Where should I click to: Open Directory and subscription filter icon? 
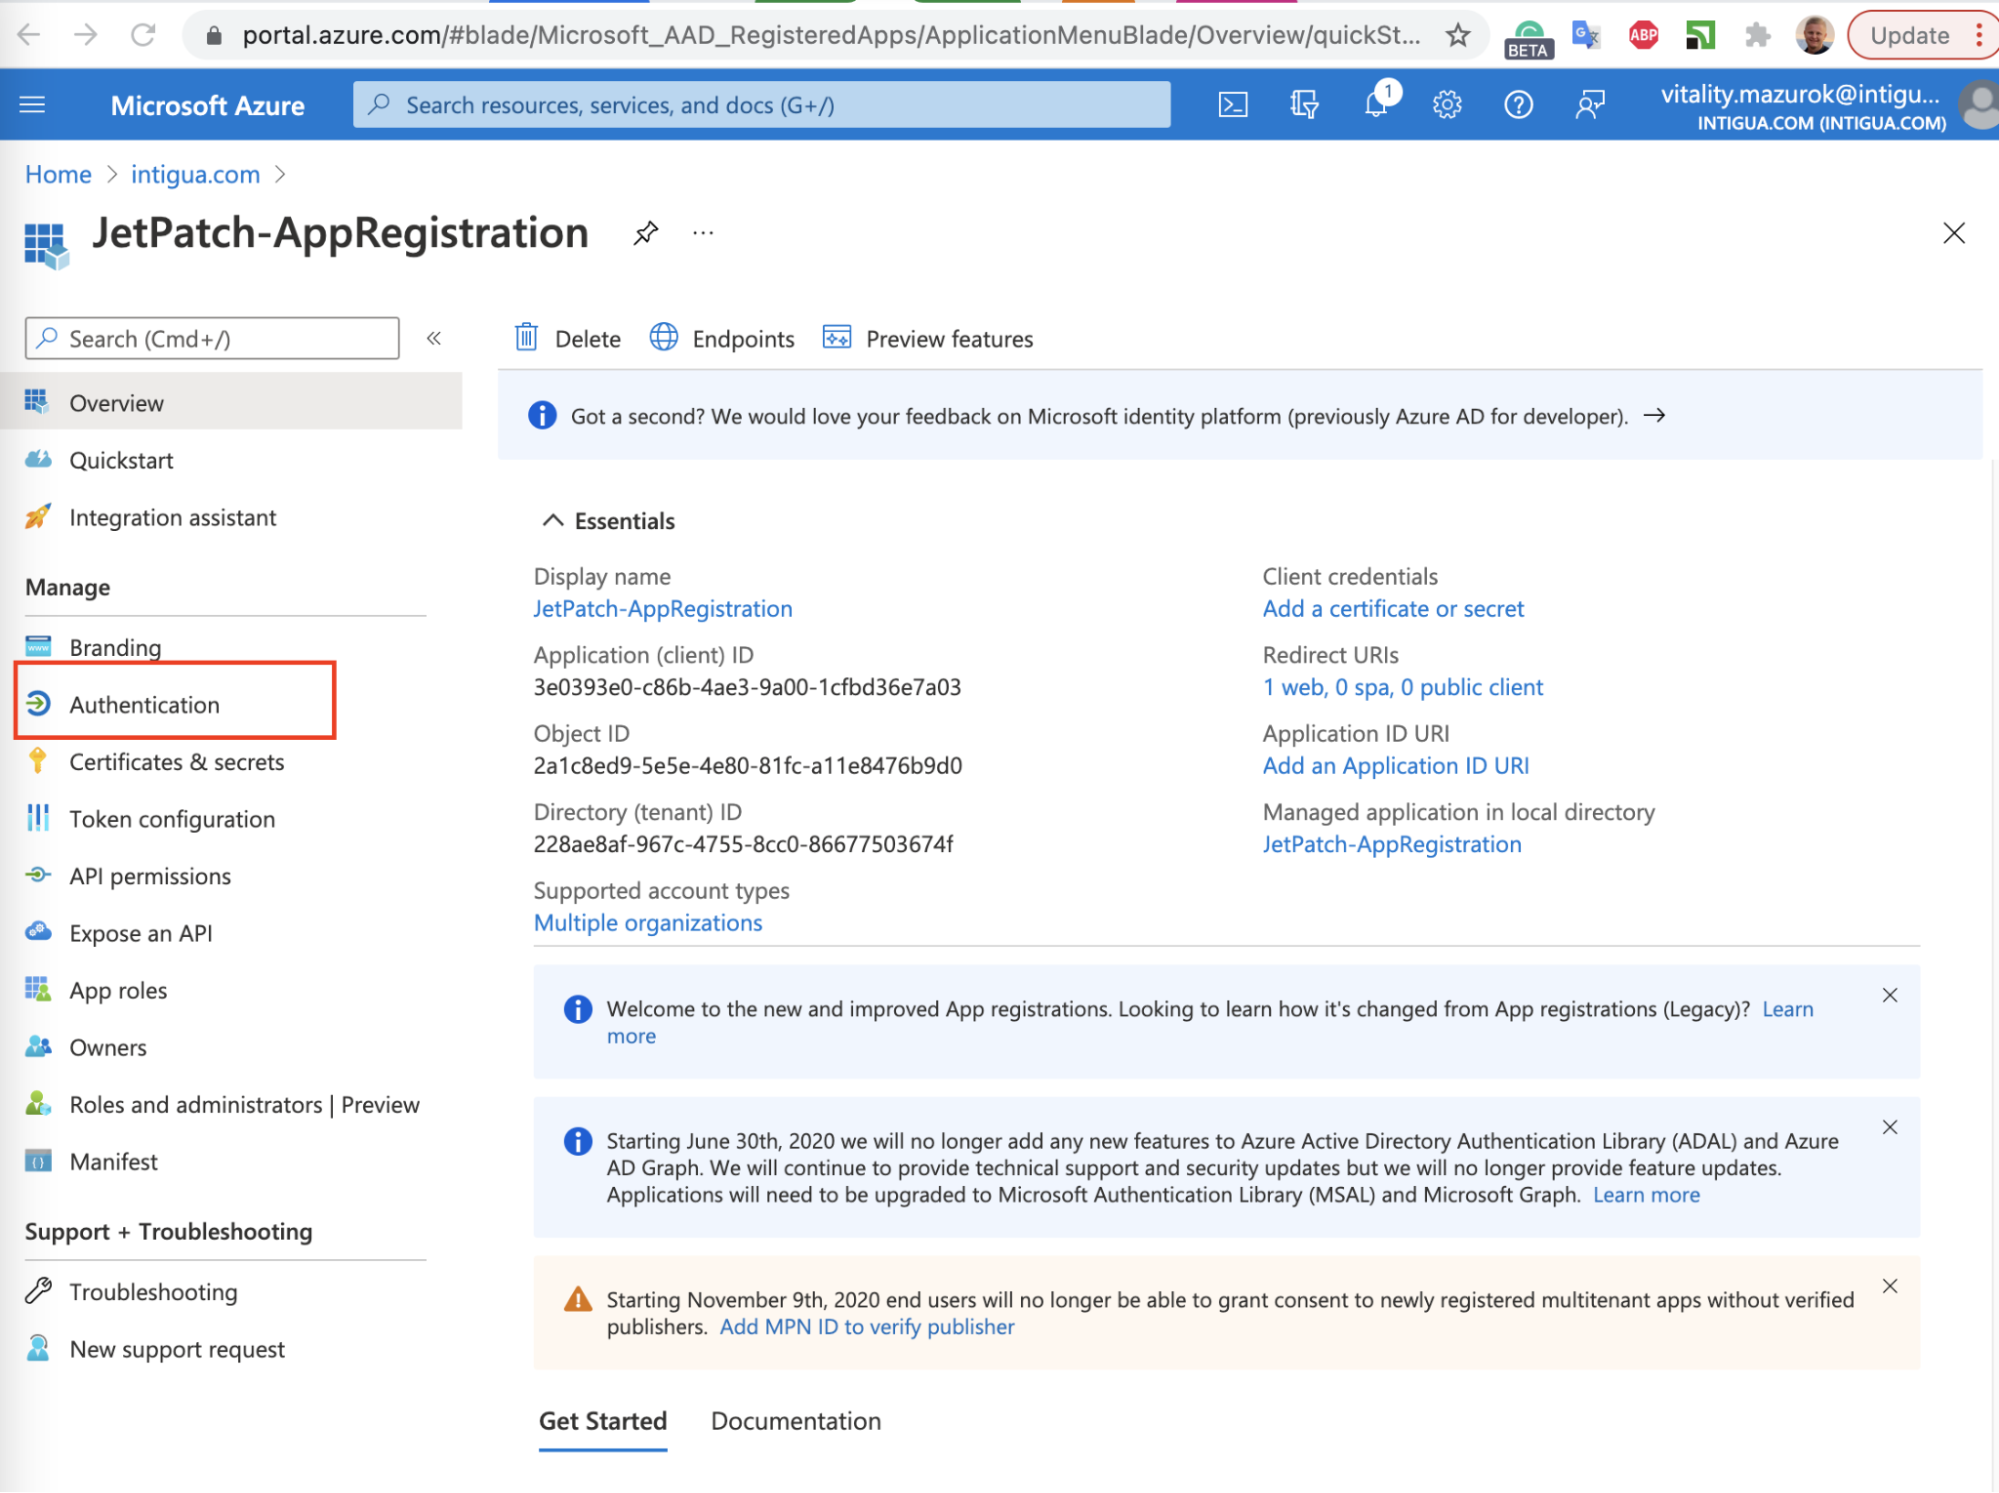pyautogui.click(x=1304, y=104)
